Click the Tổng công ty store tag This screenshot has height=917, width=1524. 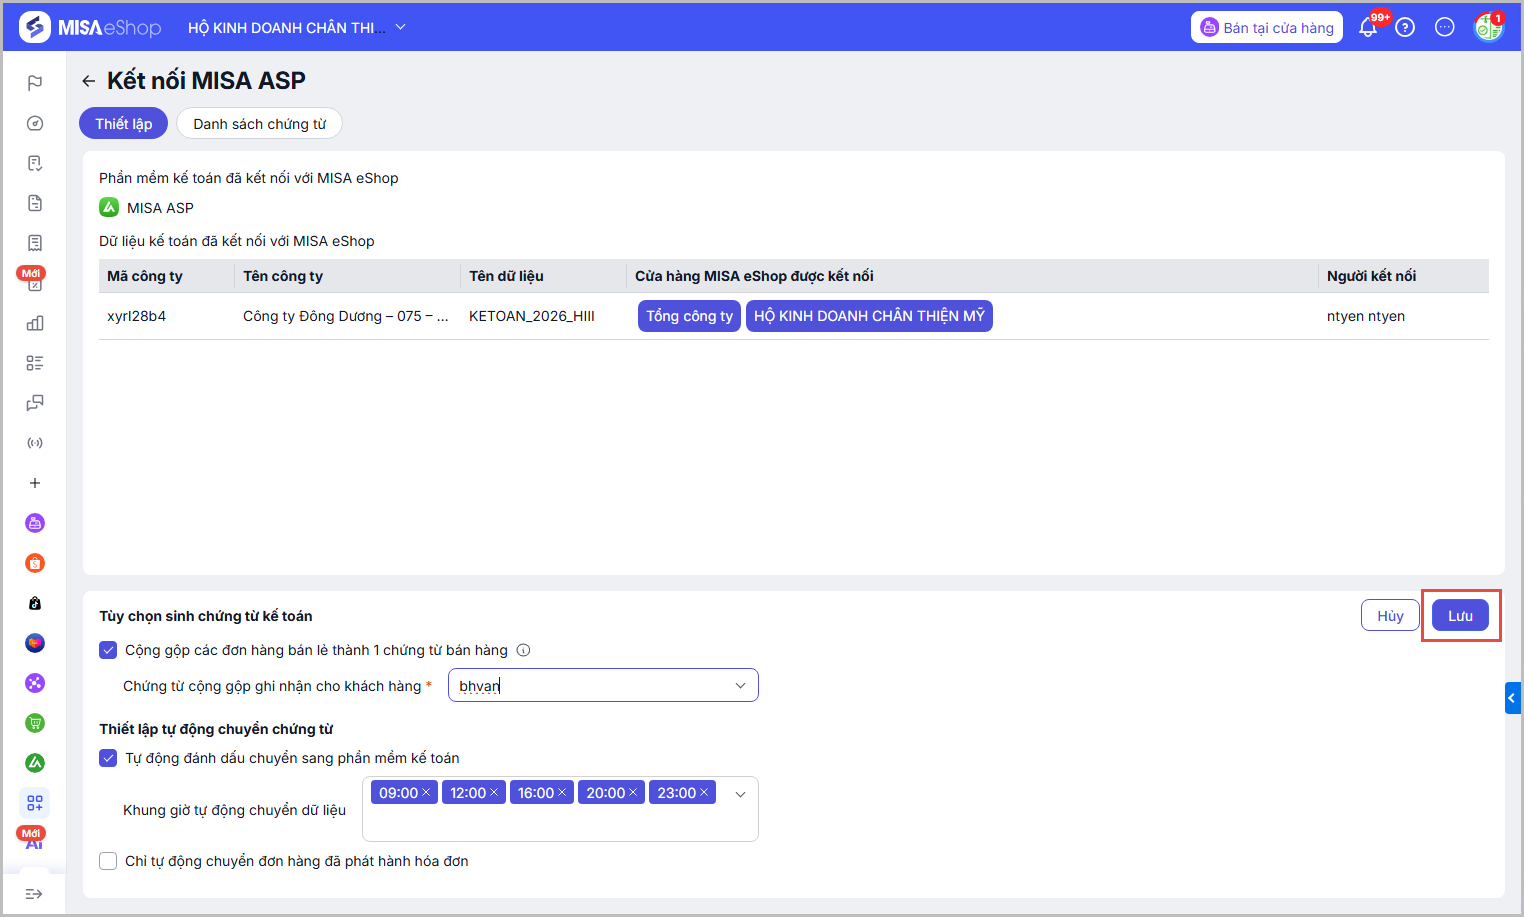(x=689, y=316)
